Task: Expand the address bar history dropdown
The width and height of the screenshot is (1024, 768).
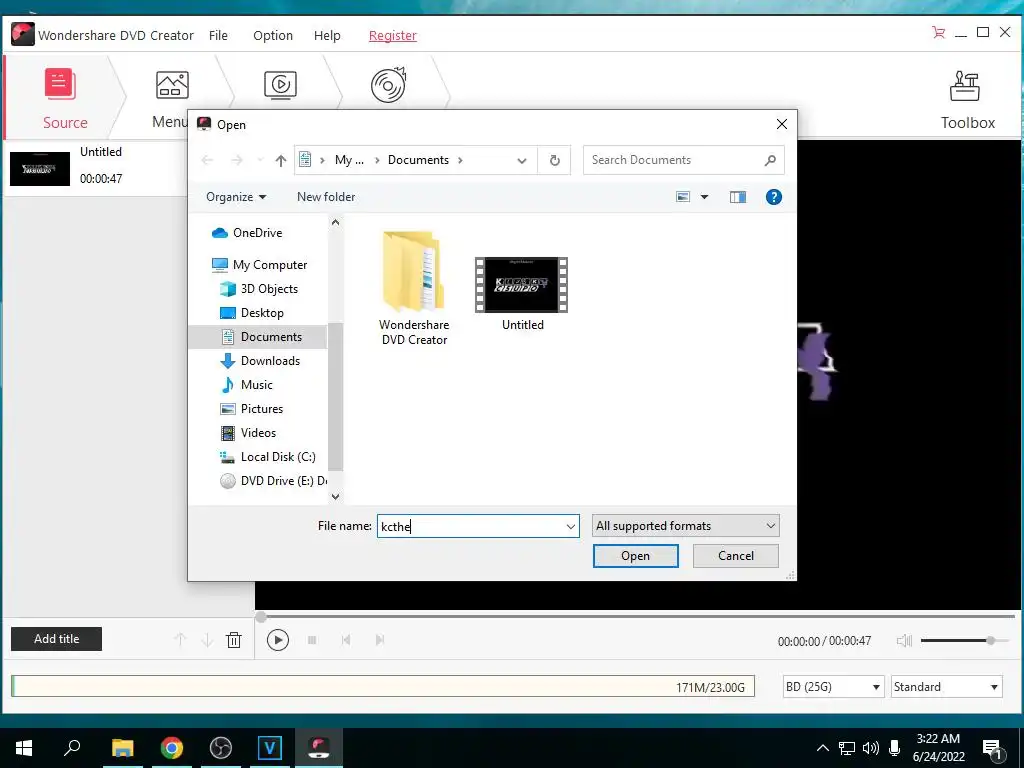Action: 522,161
